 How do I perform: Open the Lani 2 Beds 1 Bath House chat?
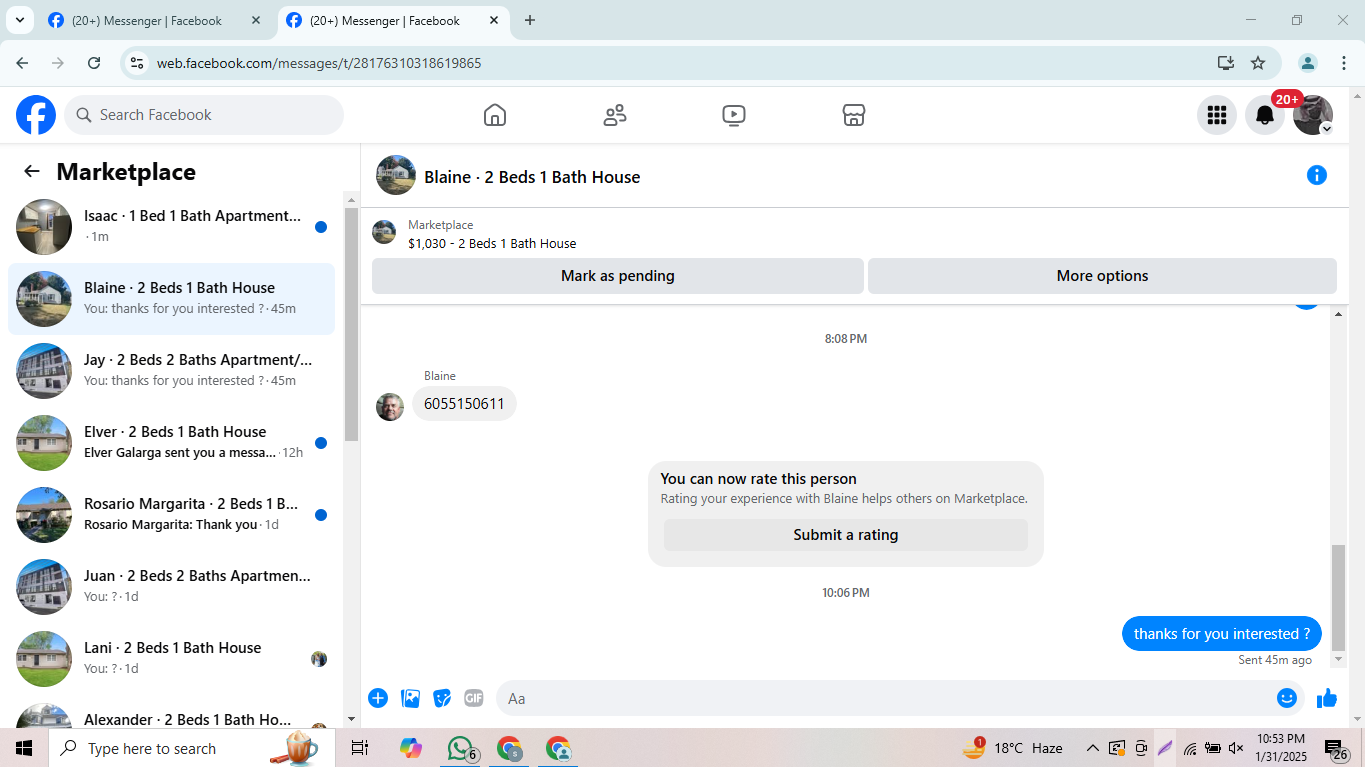tap(172, 659)
